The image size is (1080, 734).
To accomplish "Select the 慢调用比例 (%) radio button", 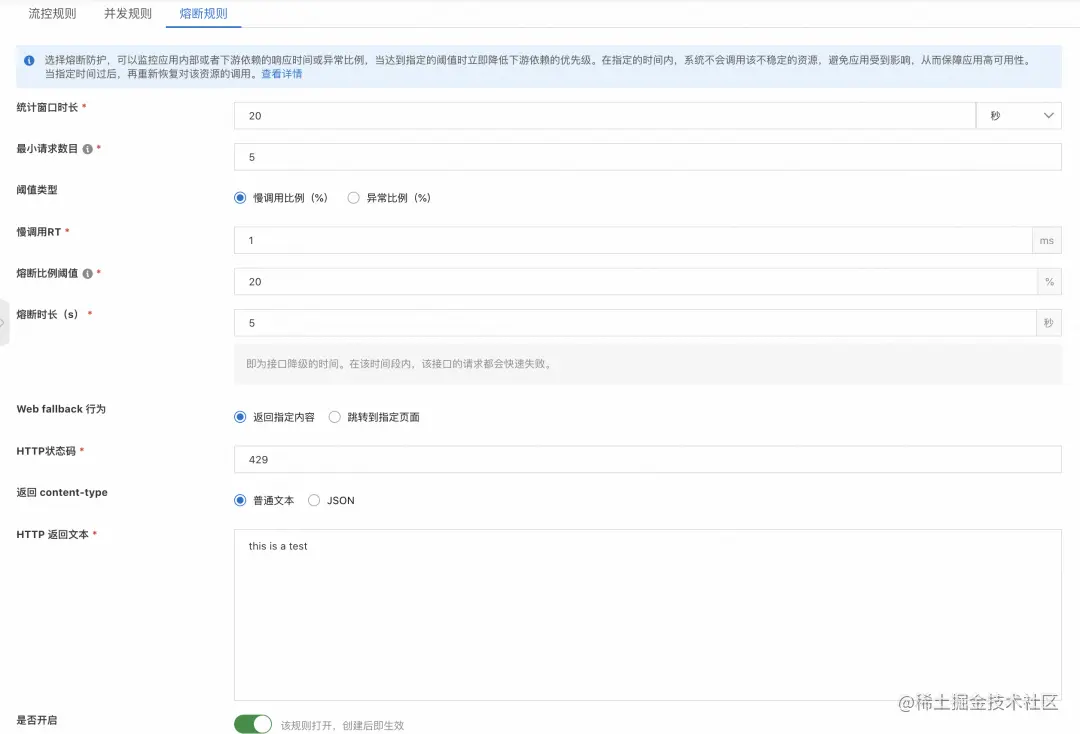I will pos(240,198).
